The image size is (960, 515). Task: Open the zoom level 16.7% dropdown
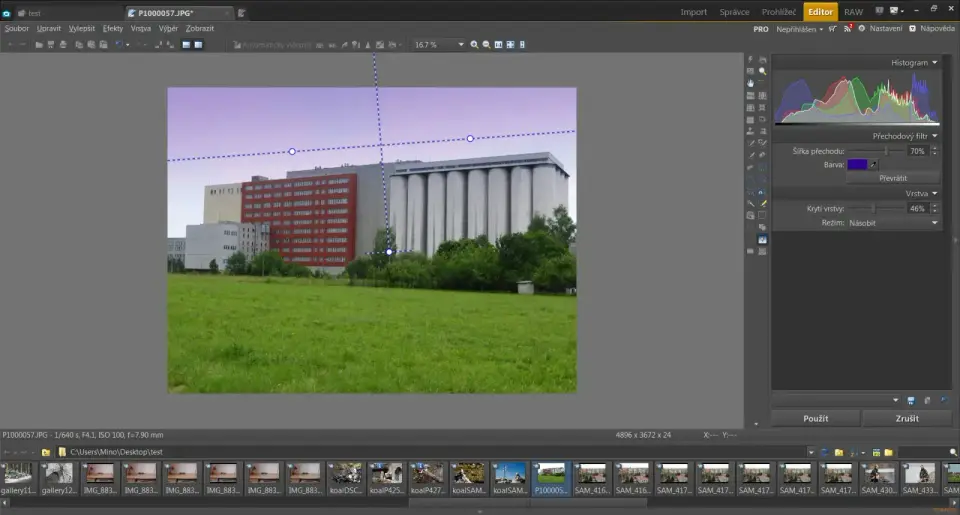click(461, 45)
